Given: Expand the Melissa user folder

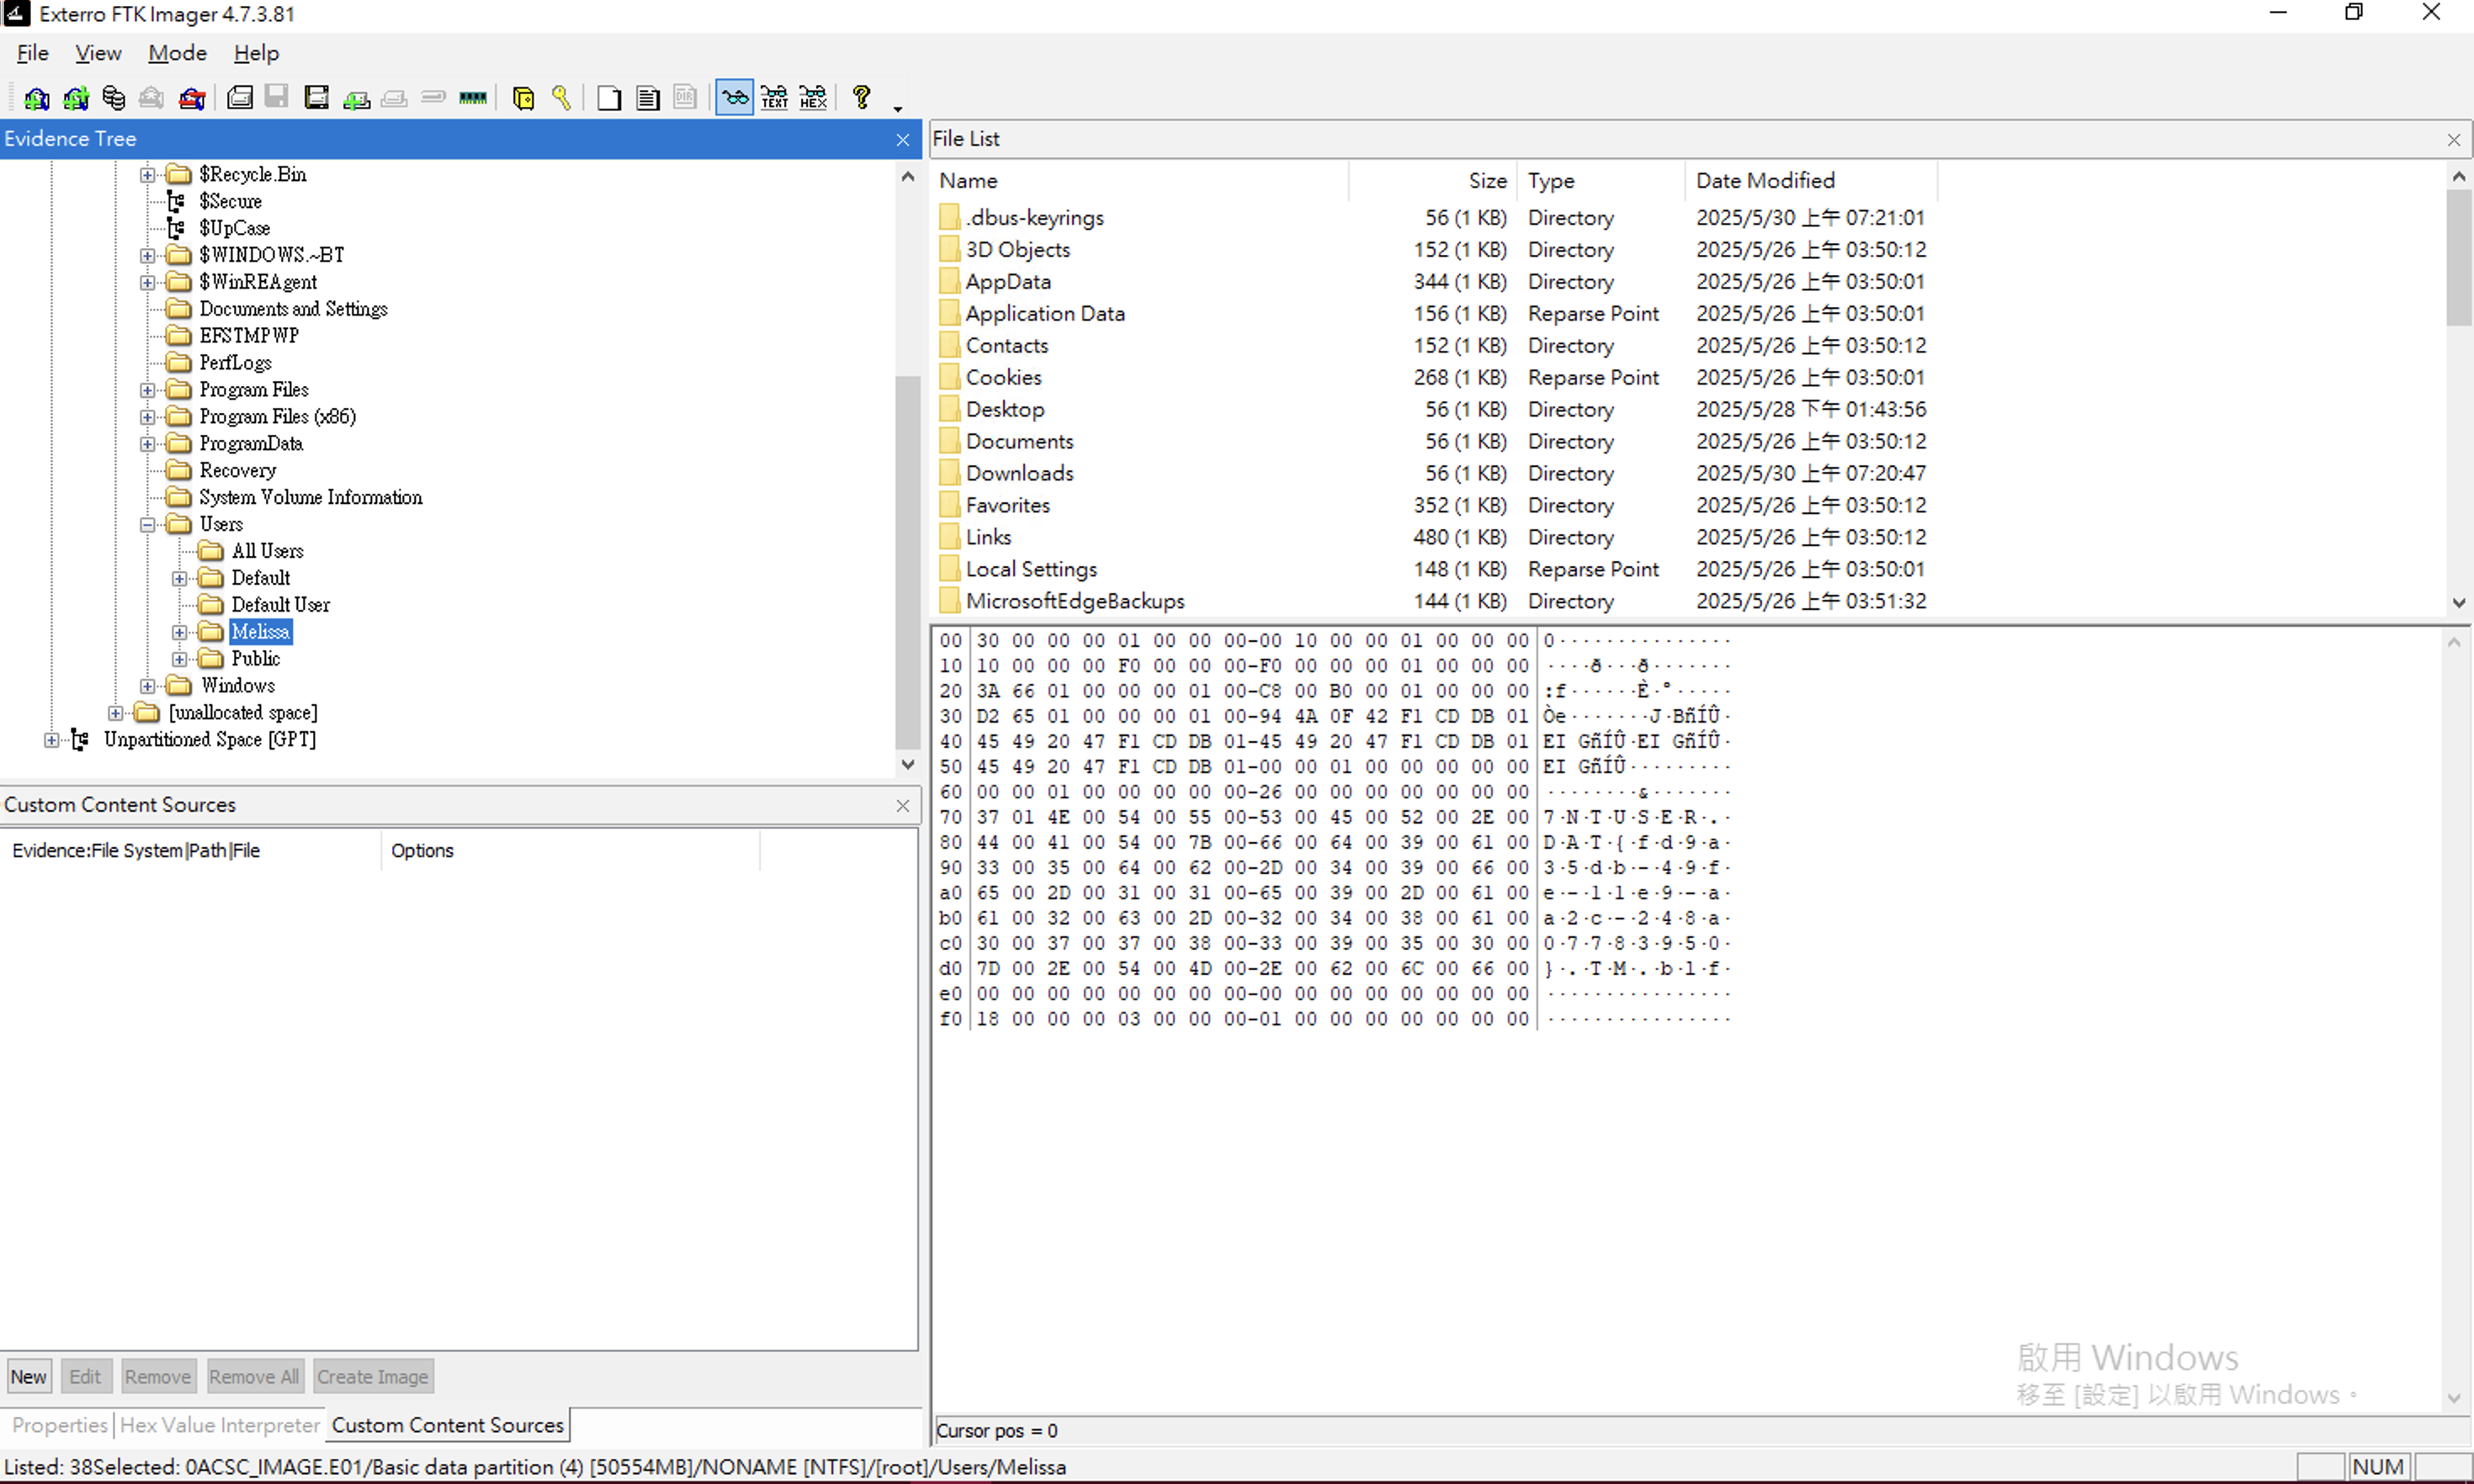Looking at the screenshot, I should pyautogui.click(x=179, y=632).
